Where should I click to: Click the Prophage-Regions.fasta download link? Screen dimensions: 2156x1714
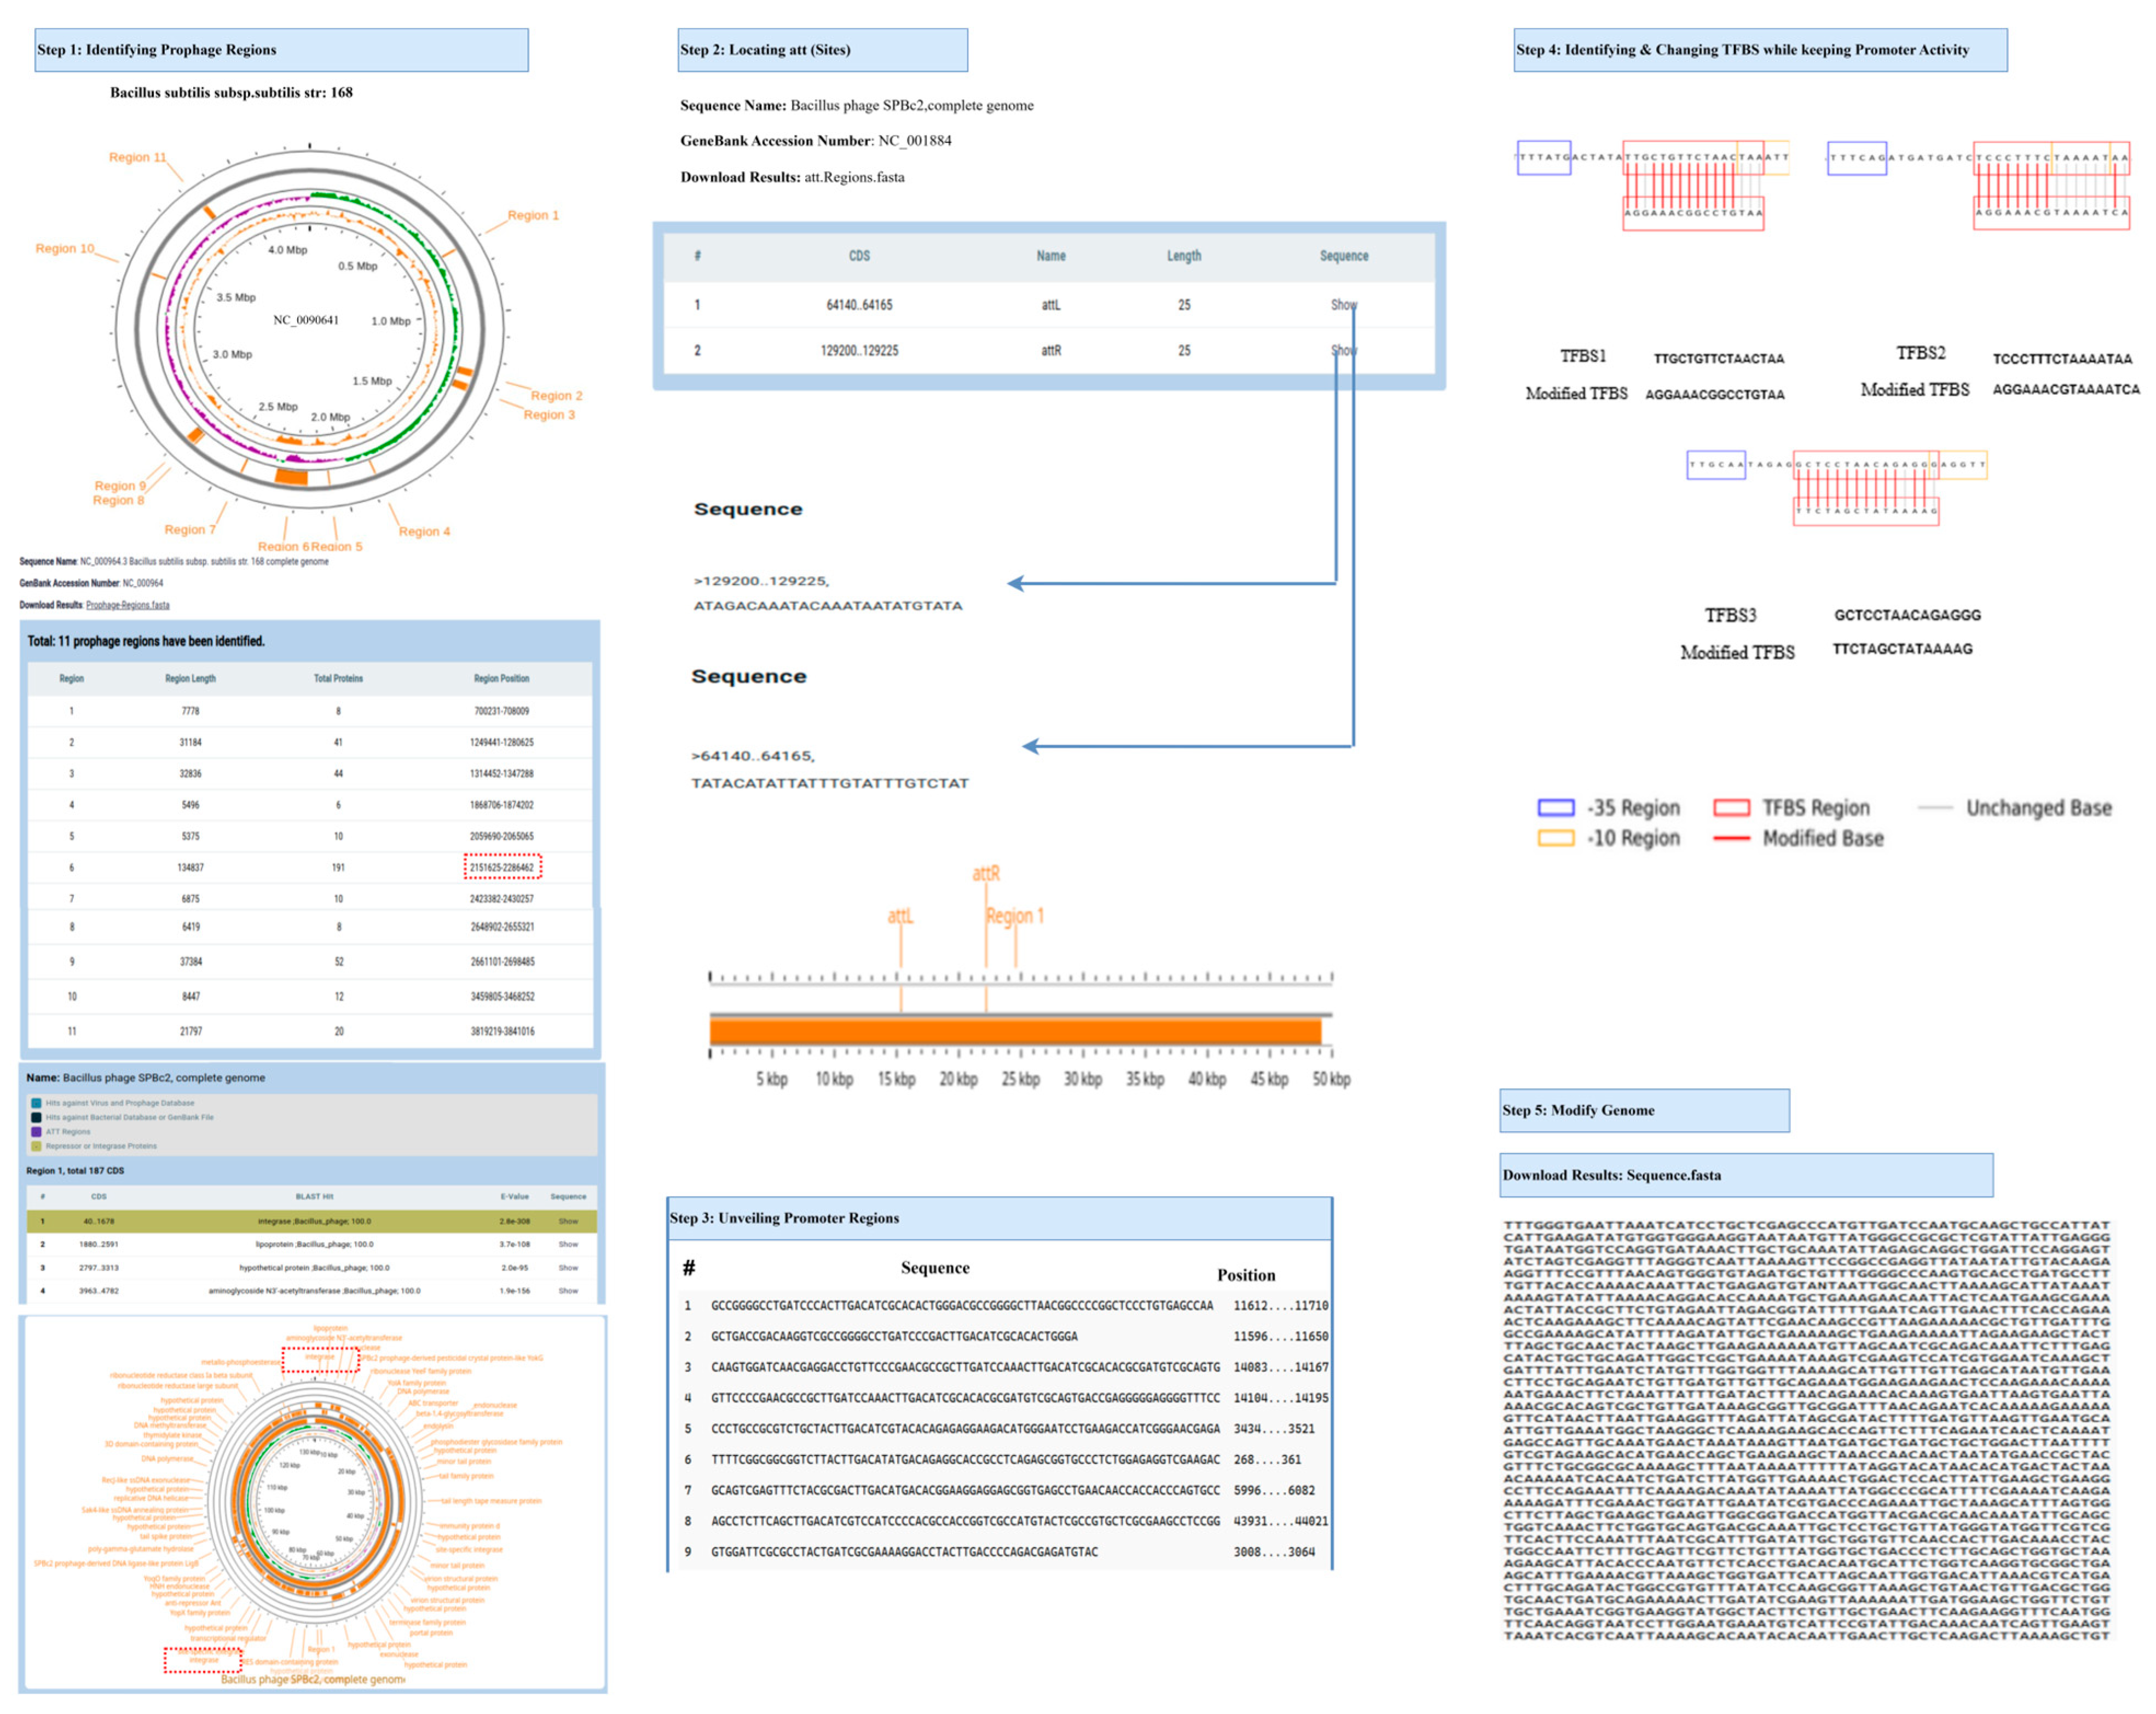point(127,605)
